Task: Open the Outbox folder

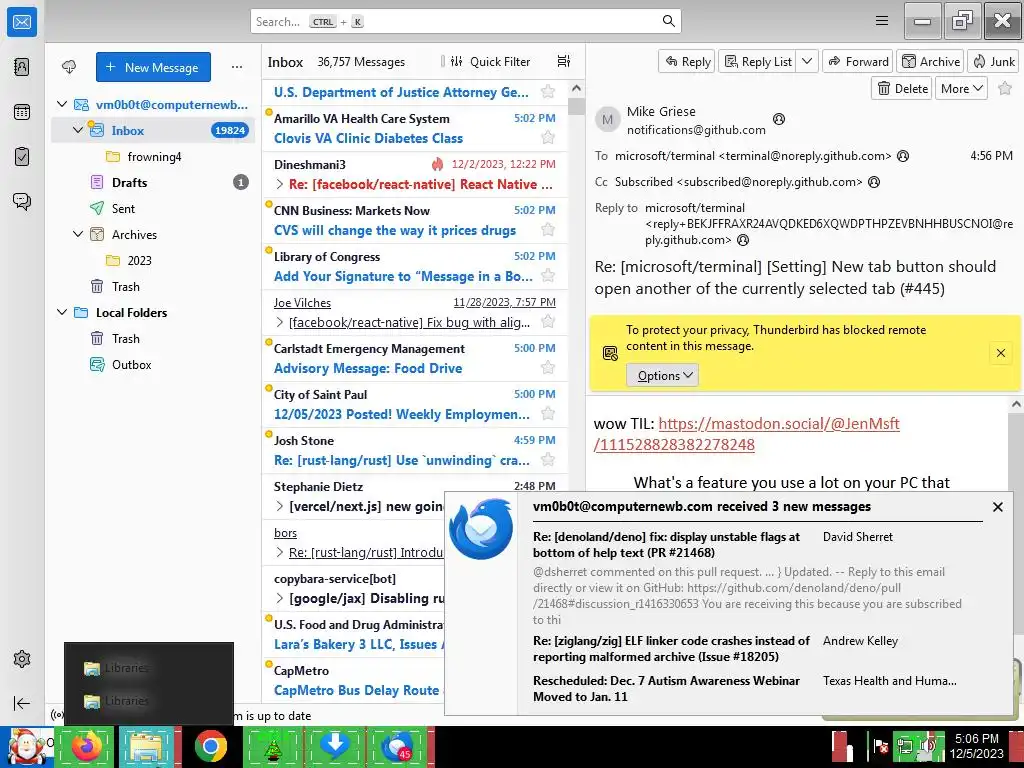Action: 131,364
